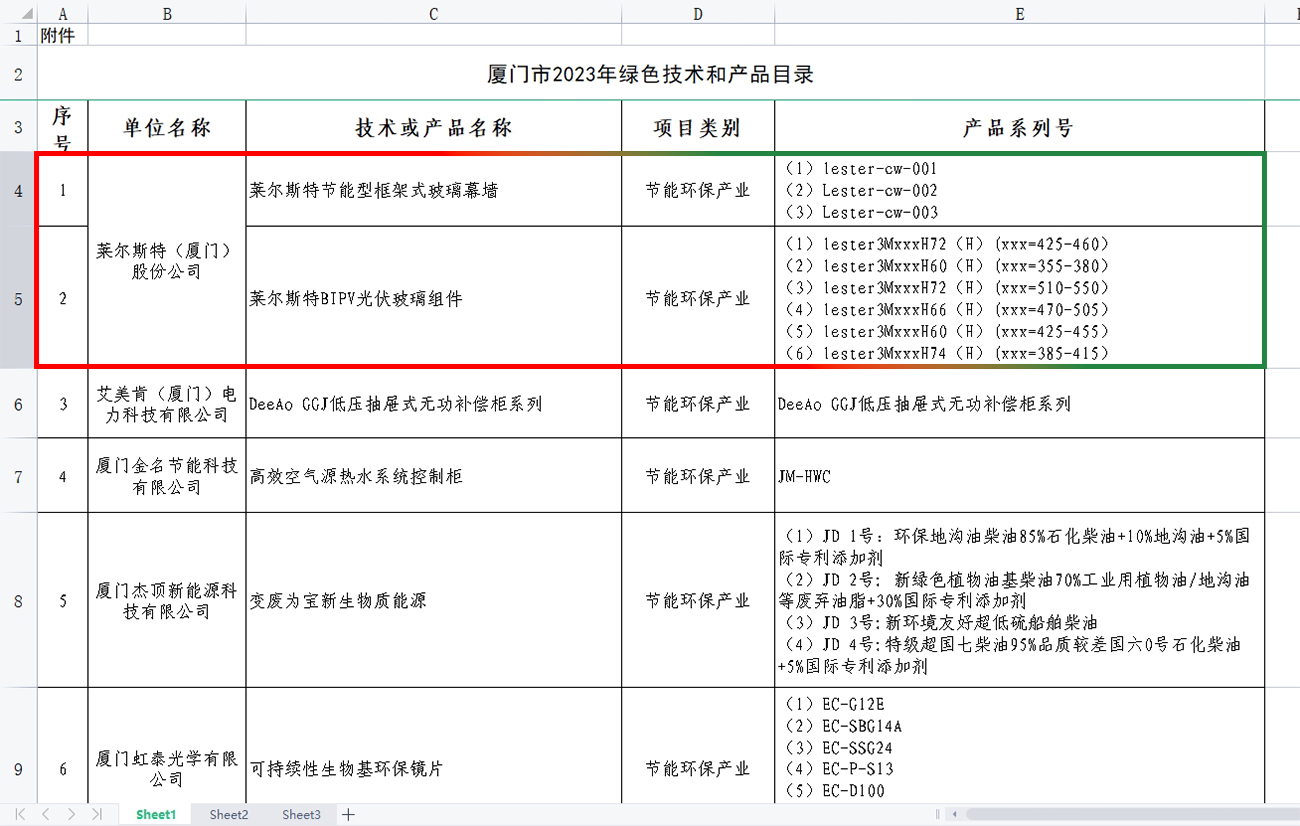
Task: Select row 8 header
Action: [x=19, y=601]
